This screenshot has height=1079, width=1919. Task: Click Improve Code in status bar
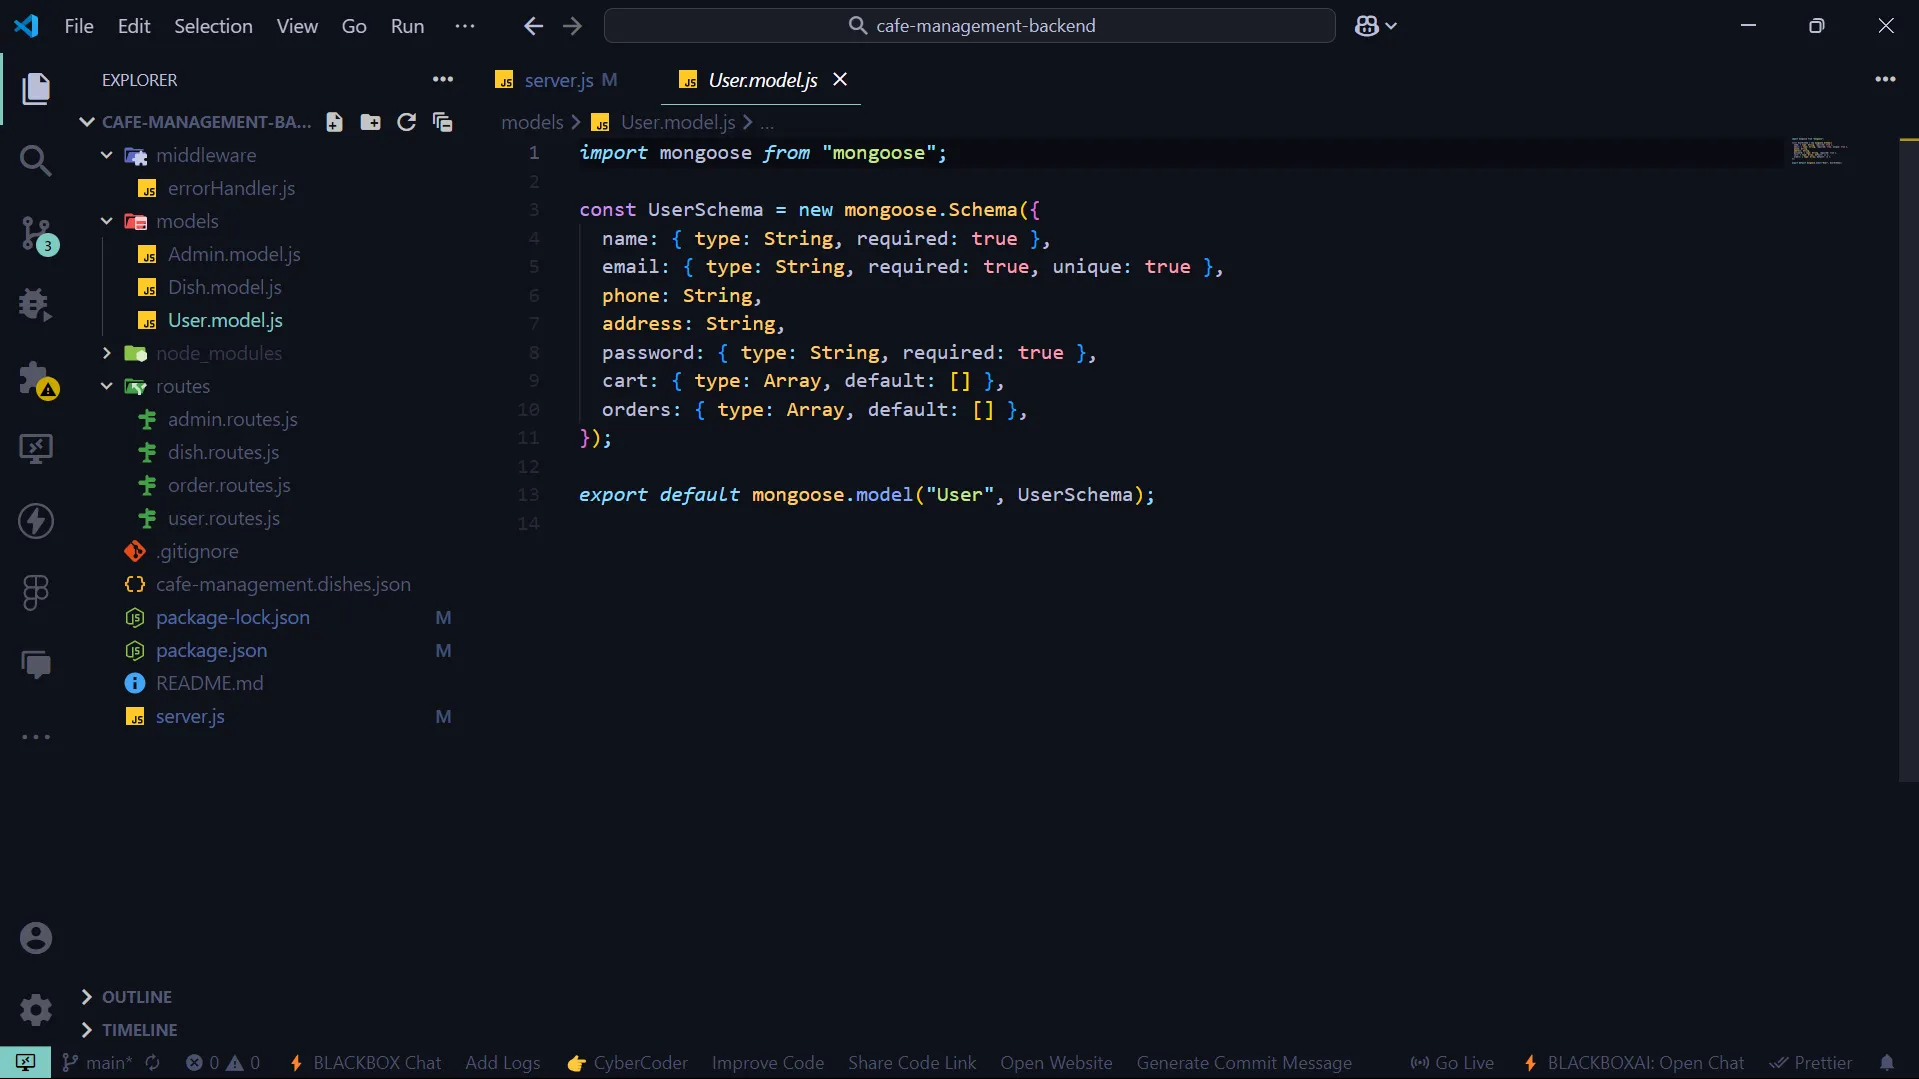[x=768, y=1063]
